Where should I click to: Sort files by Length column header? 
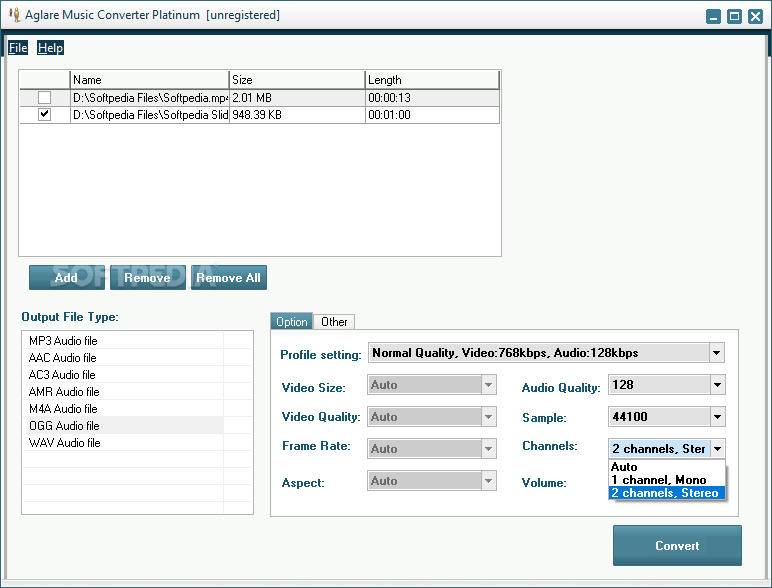point(432,80)
